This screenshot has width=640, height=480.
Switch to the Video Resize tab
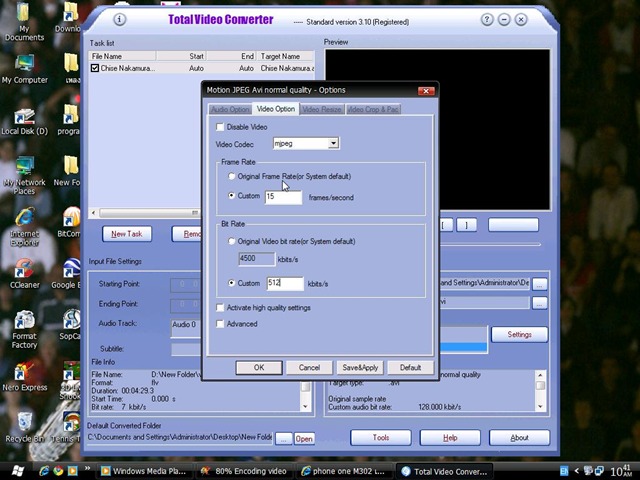322,109
